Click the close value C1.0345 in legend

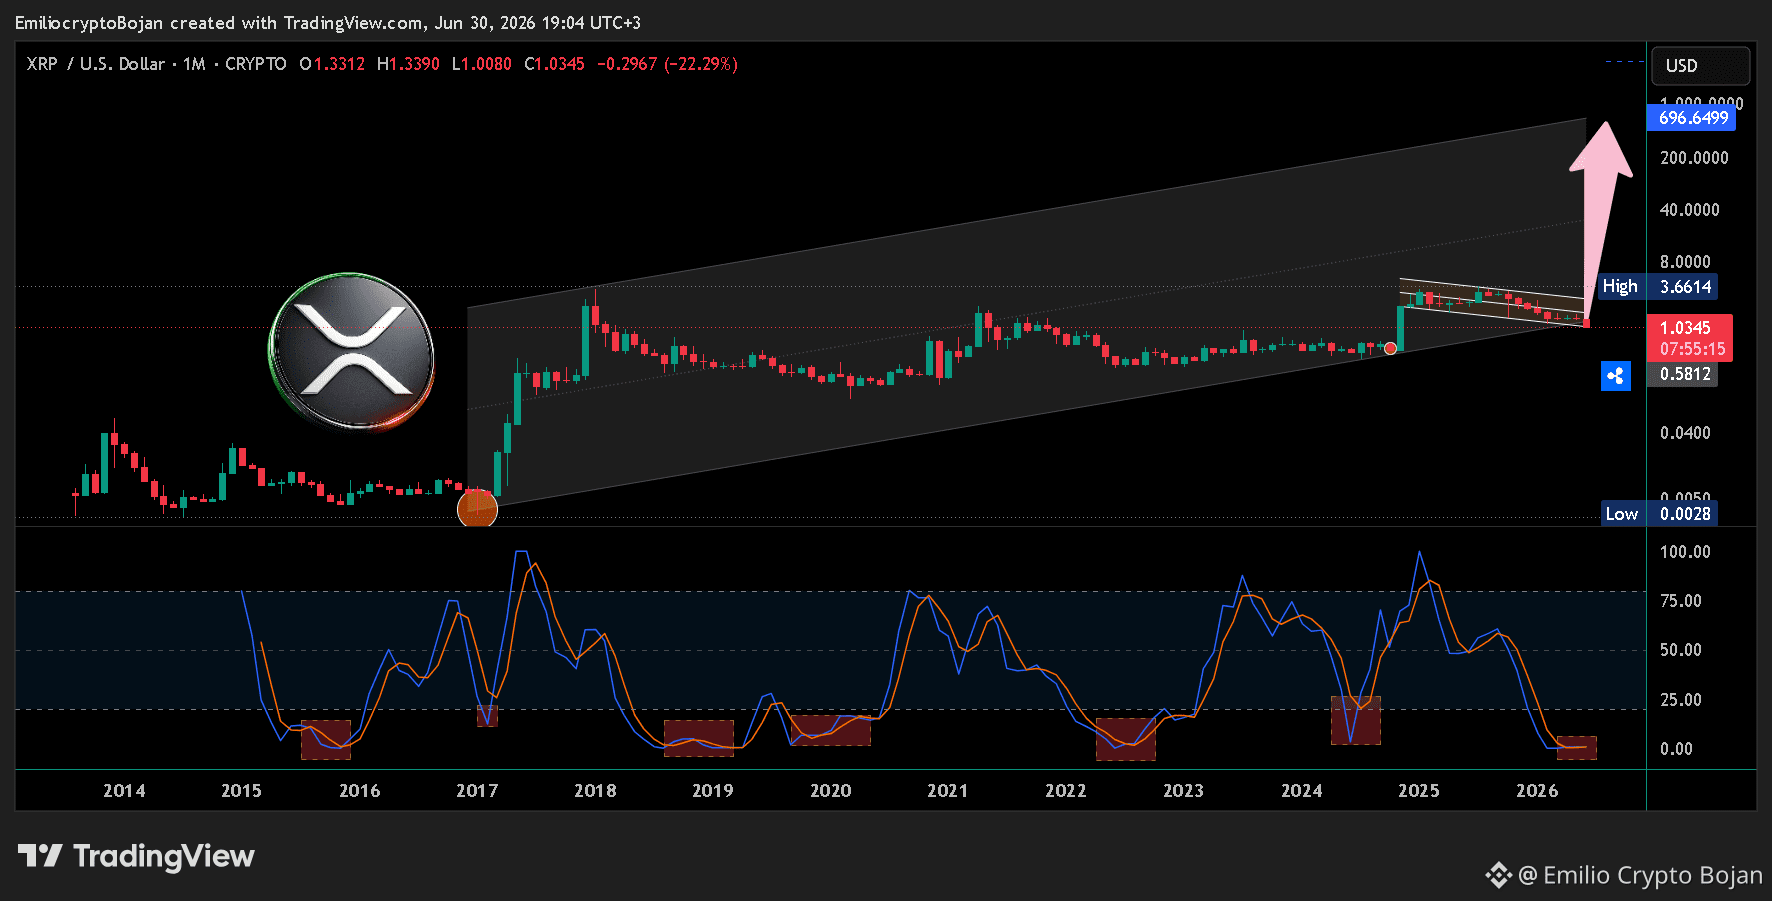pos(555,64)
